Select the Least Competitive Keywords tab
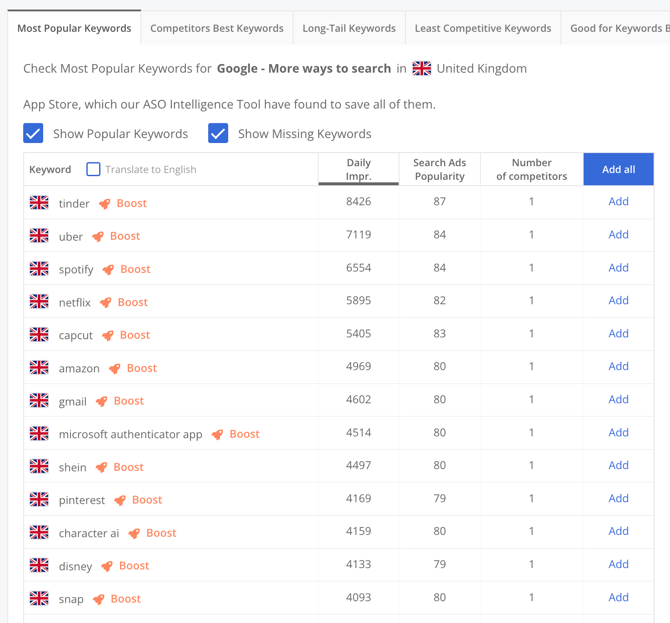Image resolution: width=670 pixels, height=623 pixels. (x=482, y=28)
